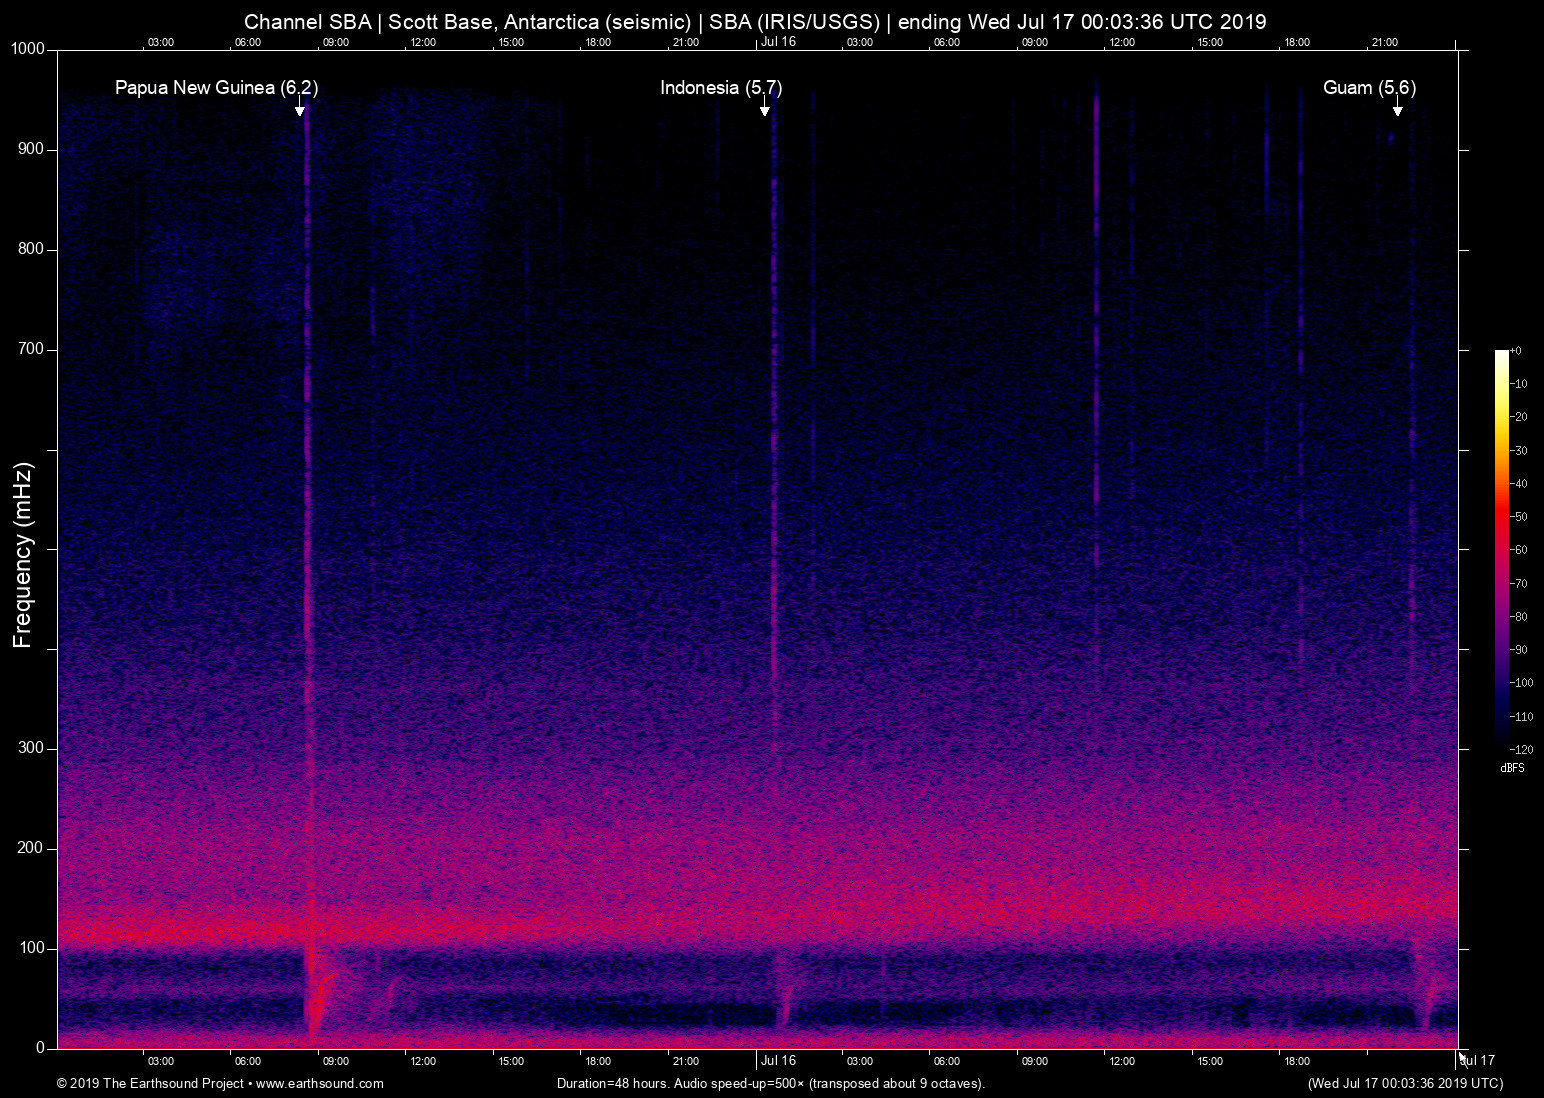Click the Papua New Guinea (6.2) earthquake marker
The height and width of the screenshot is (1098, 1544).
point(216,87)
